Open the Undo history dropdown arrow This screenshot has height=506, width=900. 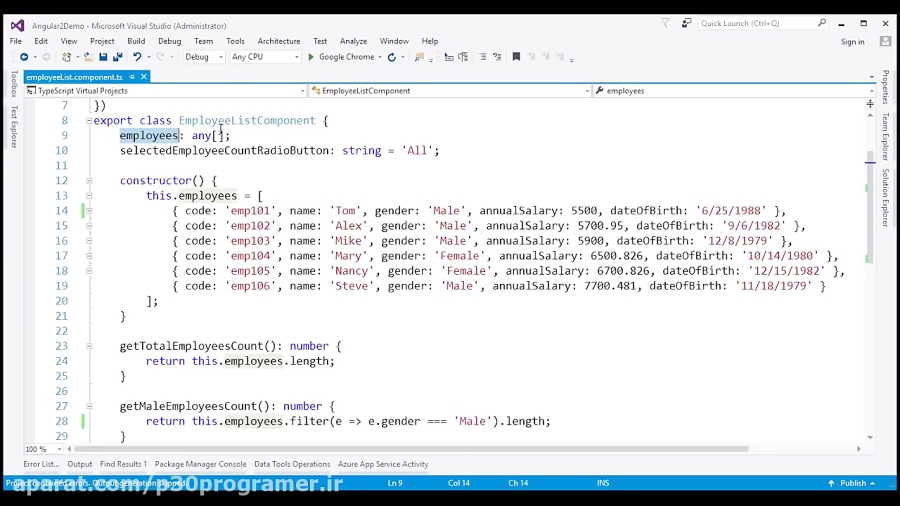149,57
